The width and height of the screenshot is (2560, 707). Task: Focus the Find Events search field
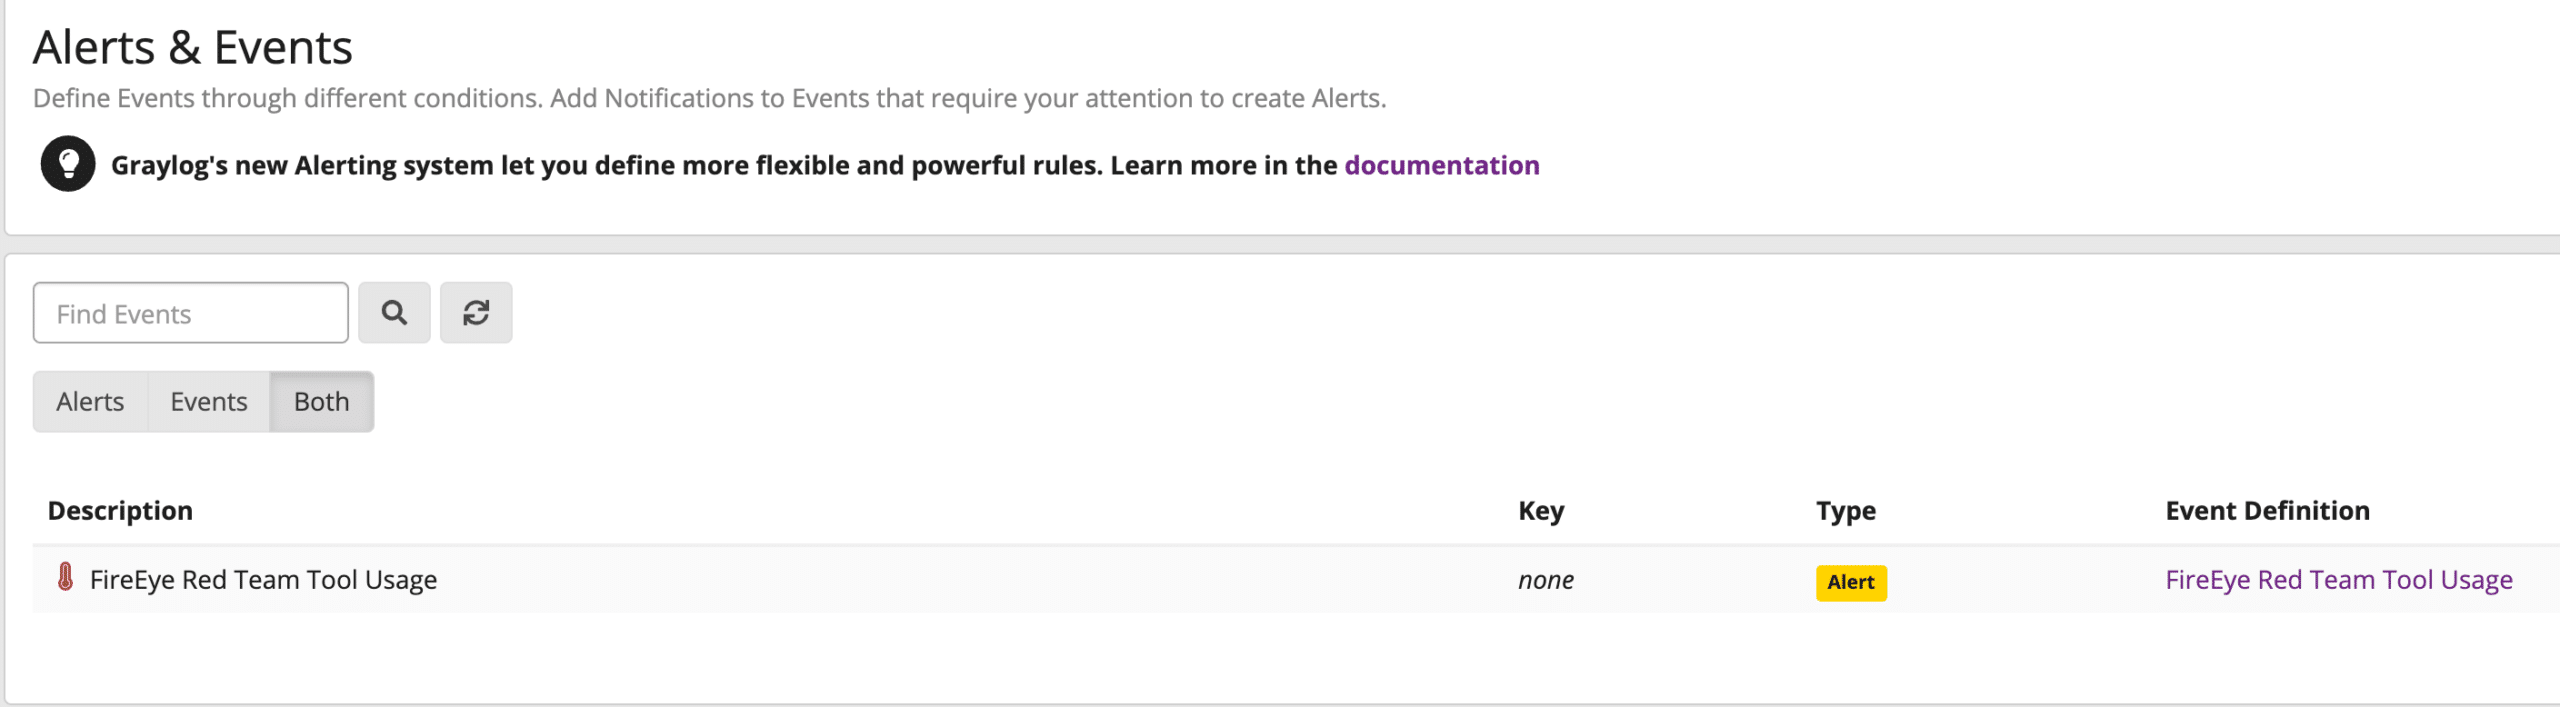pyautogui.click(x=190, y=313)
